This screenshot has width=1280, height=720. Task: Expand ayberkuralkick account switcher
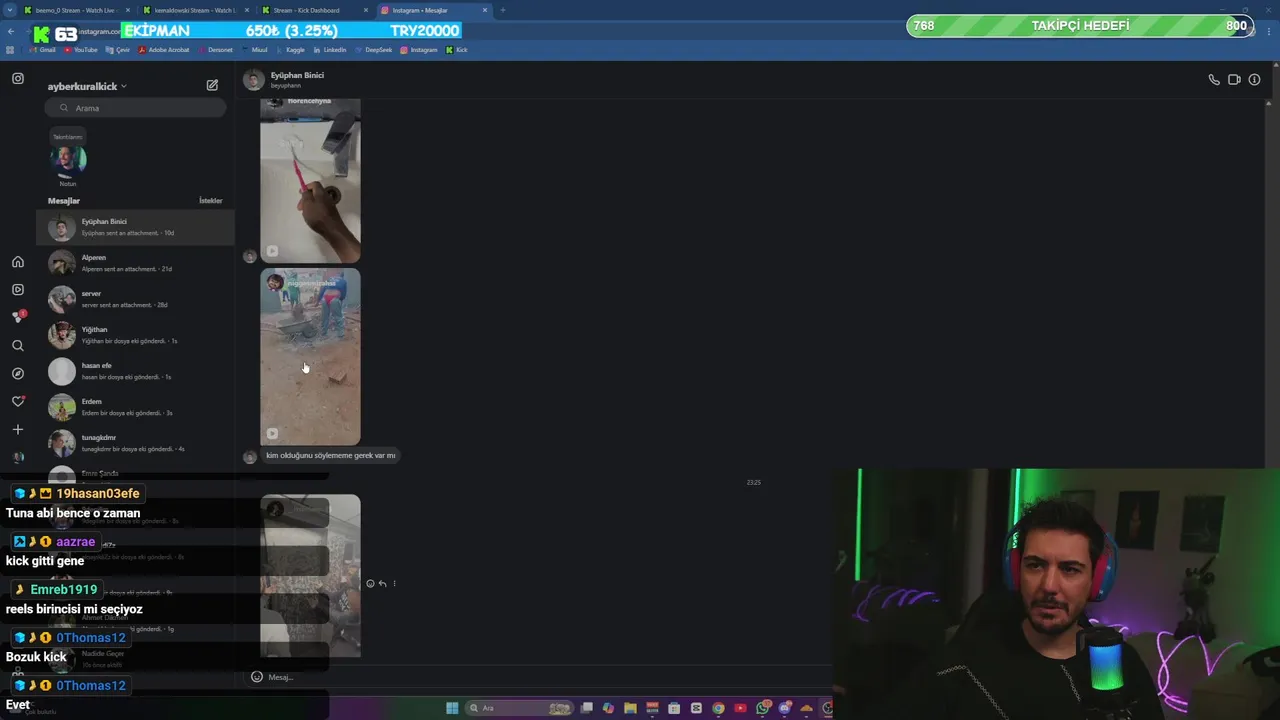point(87,87)
